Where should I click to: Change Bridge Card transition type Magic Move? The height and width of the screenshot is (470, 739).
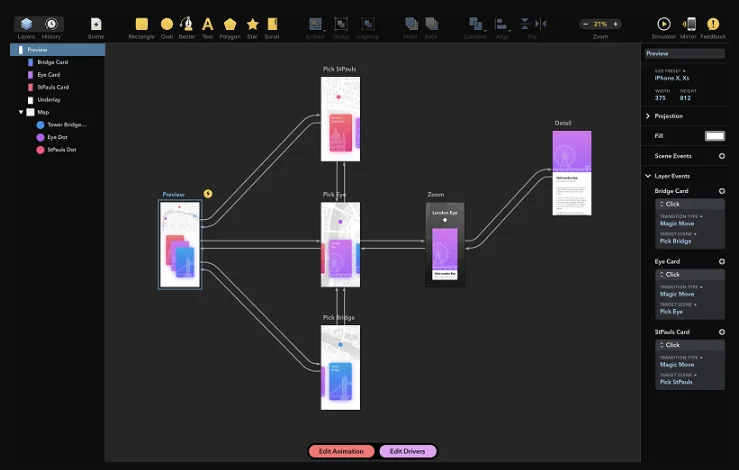point(677,223)
